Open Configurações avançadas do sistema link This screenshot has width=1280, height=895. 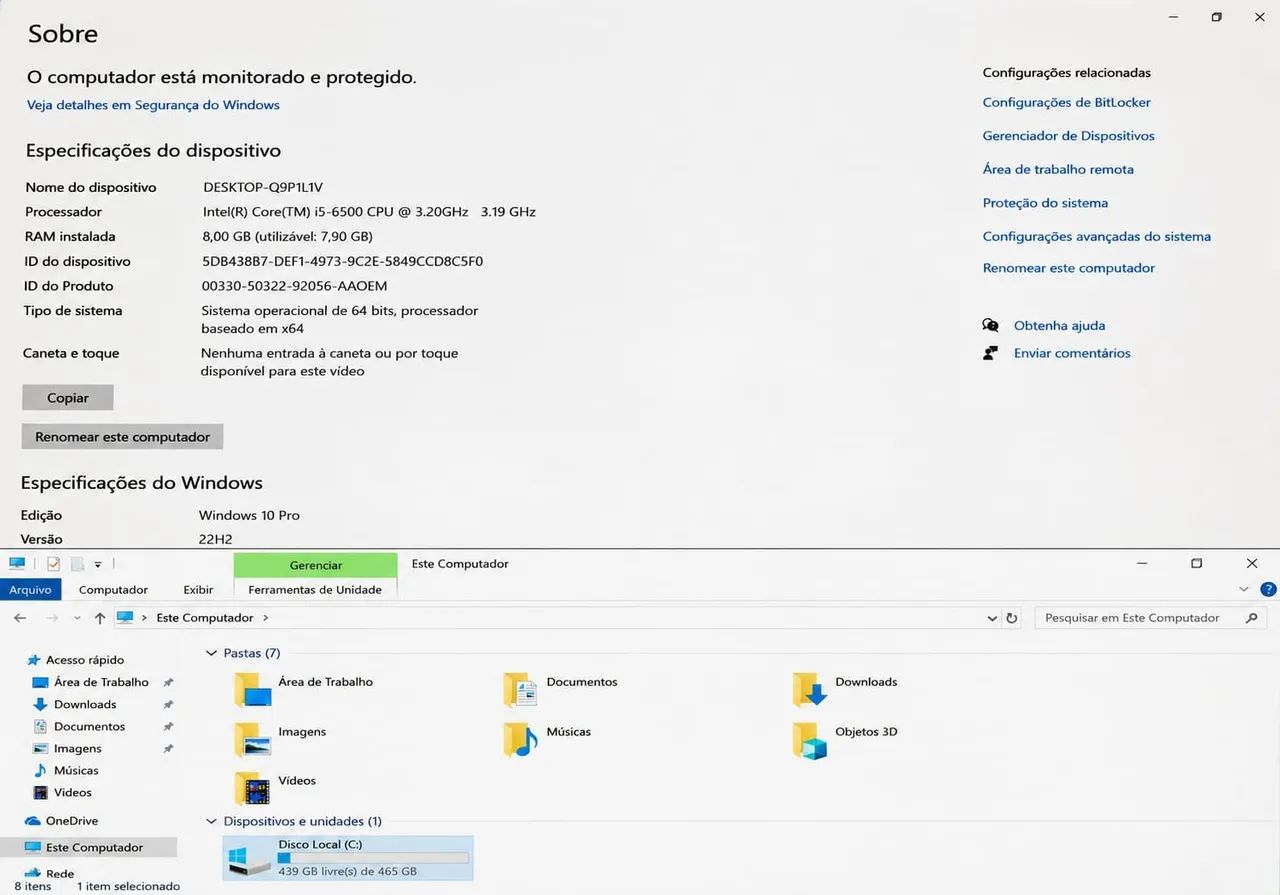[x=1096, y=237]
